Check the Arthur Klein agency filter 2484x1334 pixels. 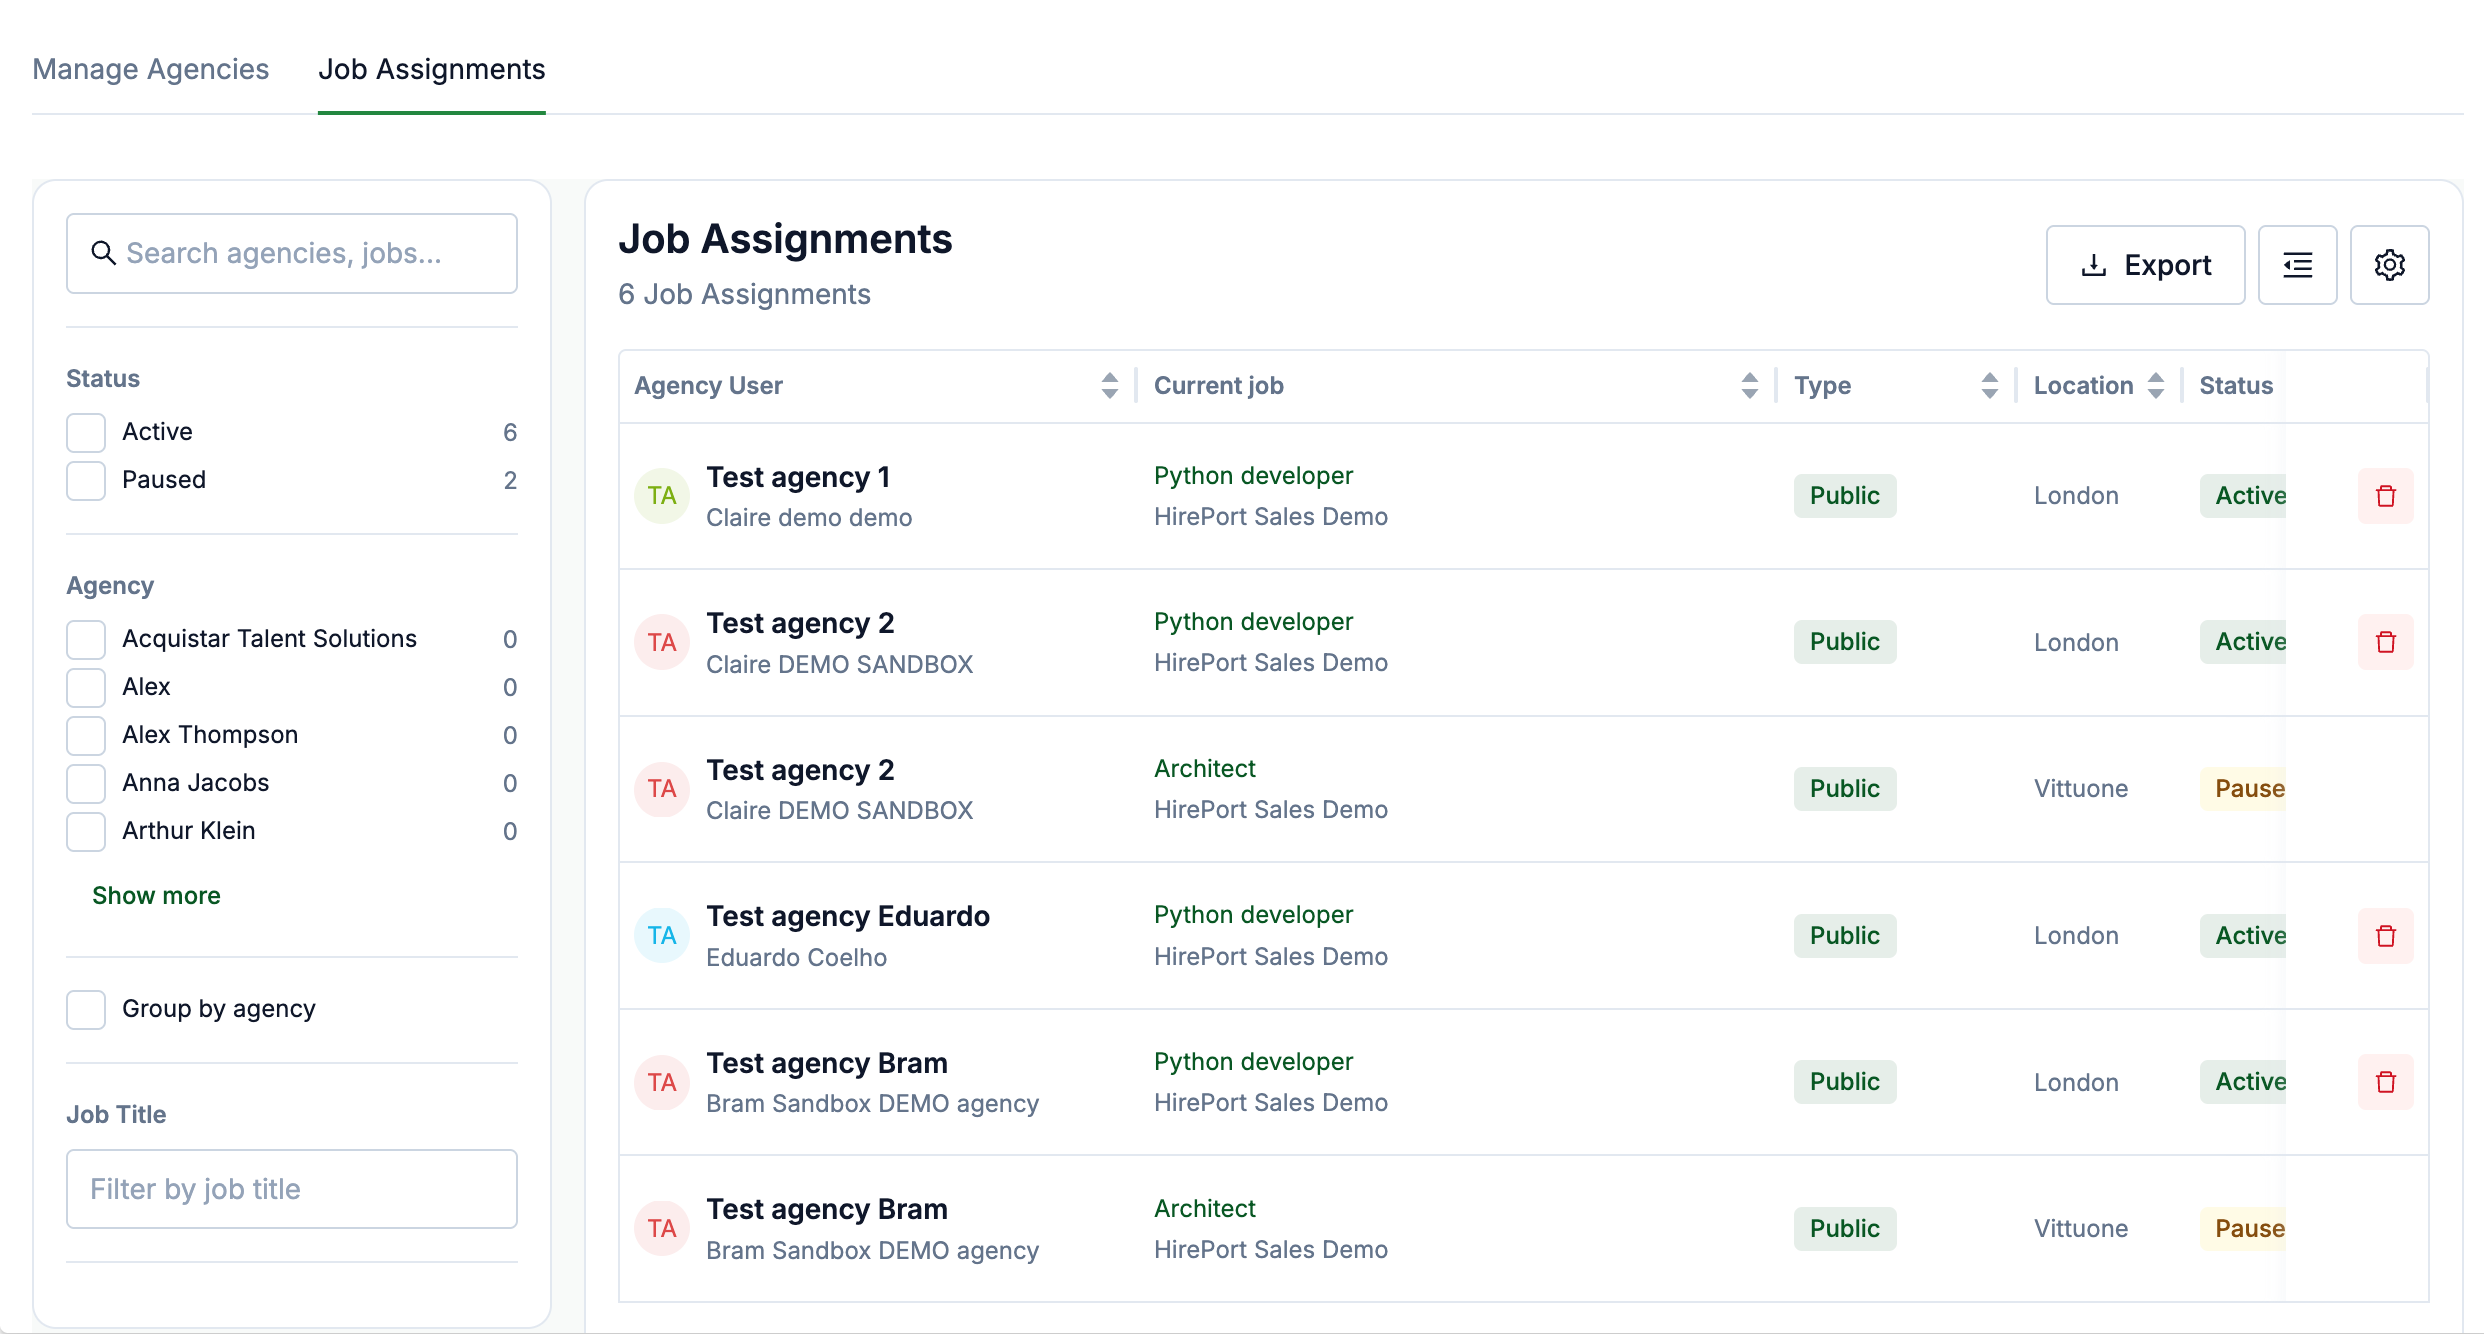pyautogui.click(x=86, y=831)
